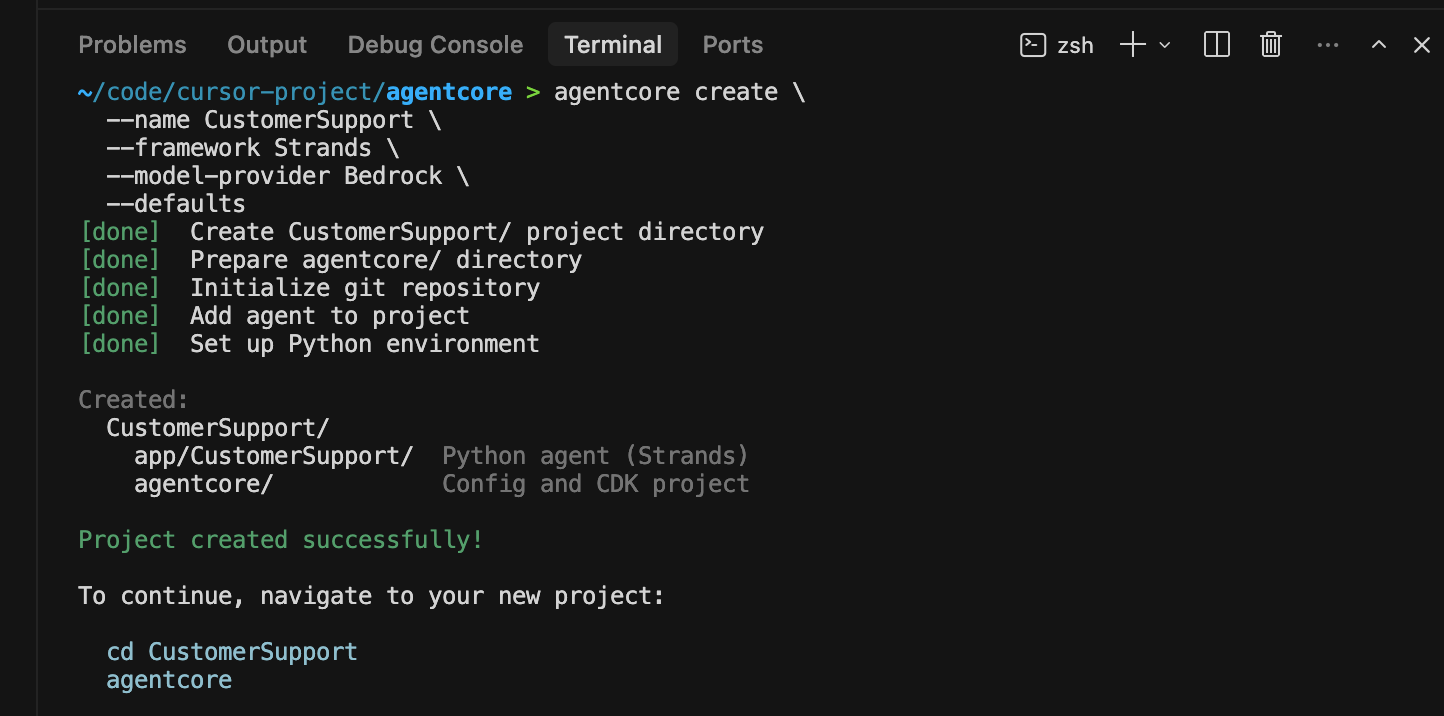Click 'Project created successfully!' message
Image resolution: width=1444 pixels, height=716 pixels.
pos(280,540)
